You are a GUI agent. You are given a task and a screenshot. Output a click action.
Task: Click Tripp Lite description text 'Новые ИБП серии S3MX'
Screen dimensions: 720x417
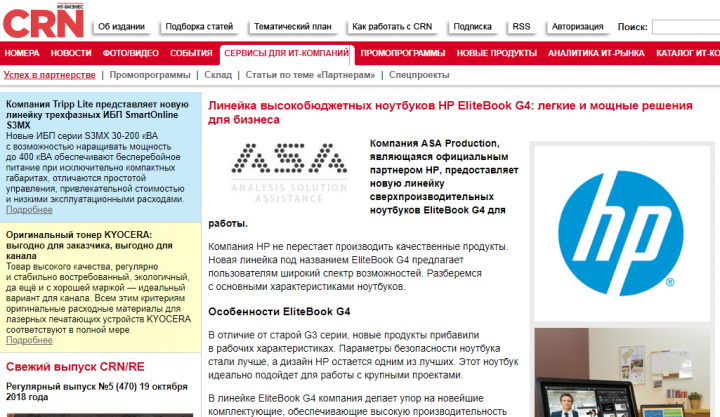point(95,168)
